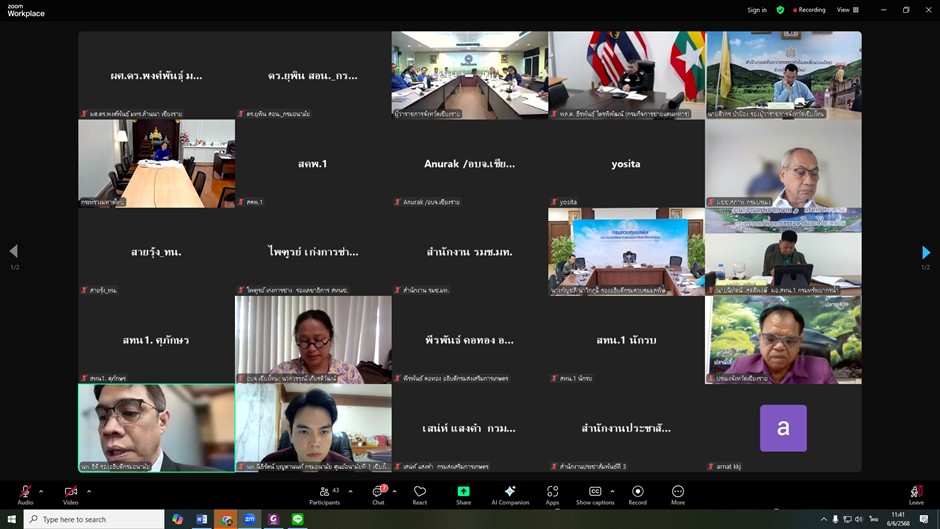Screen dimensions: 940x529
Task: Select the 'สายรุ้ง_ทน.' participant tile
Action: (x=156, y=252)
